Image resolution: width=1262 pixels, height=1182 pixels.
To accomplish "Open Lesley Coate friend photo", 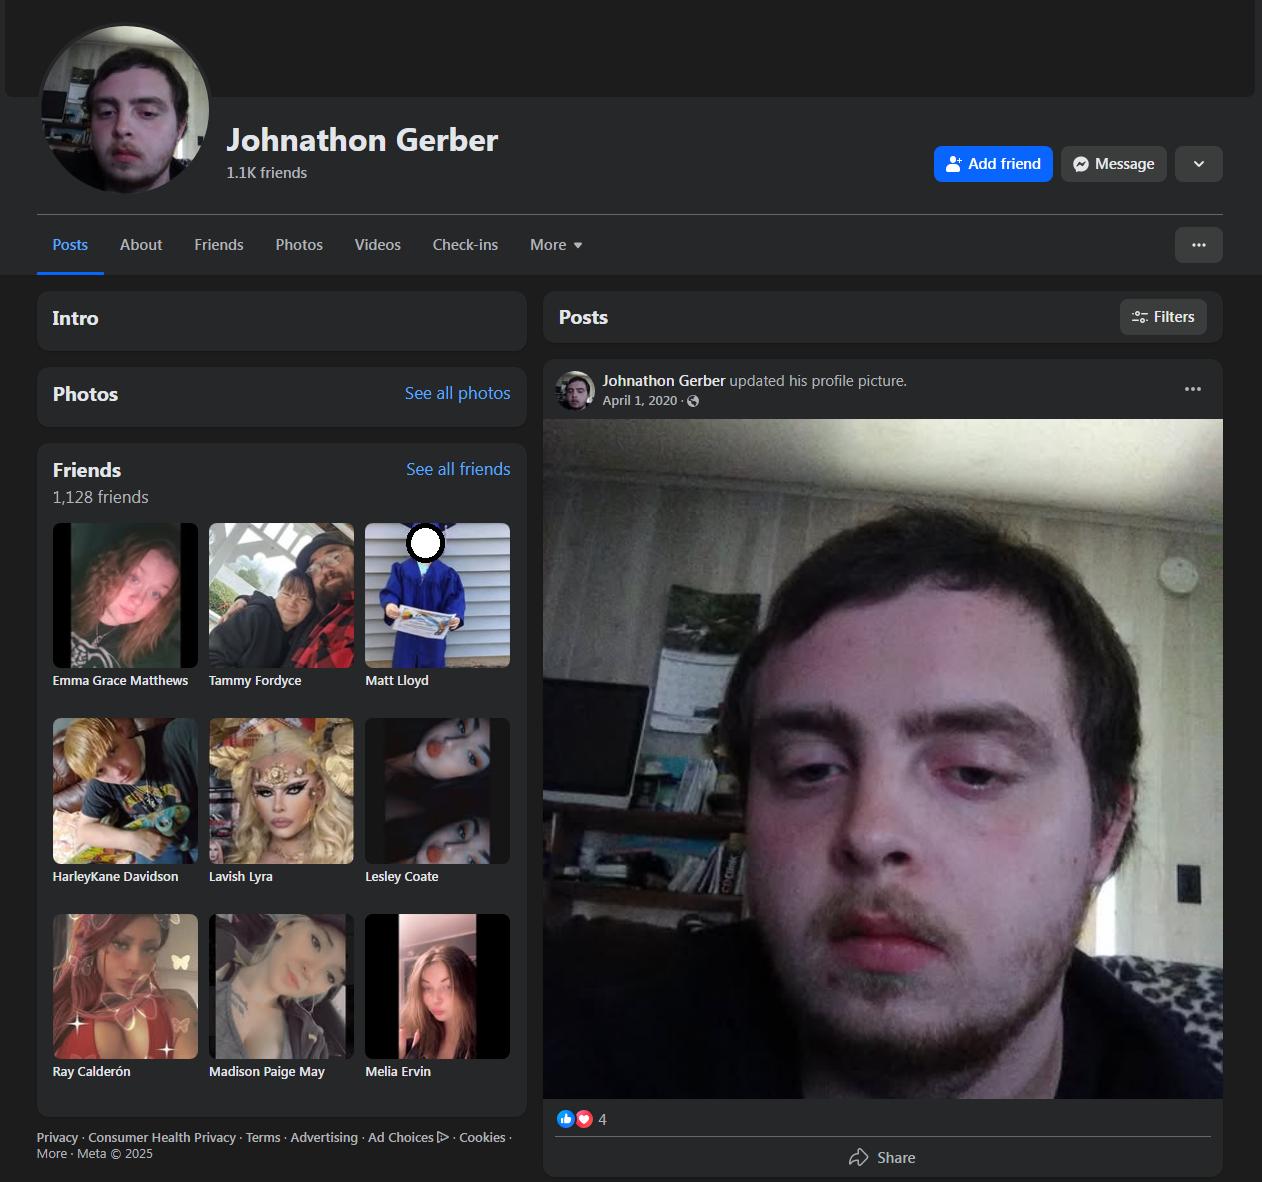I will coord(437,791).
